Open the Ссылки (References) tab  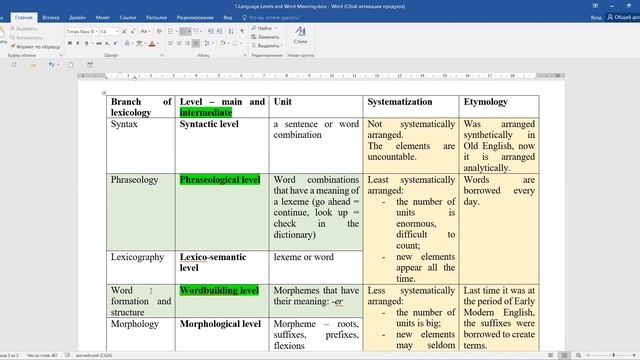pyautogui.click(x=128, y=18)
